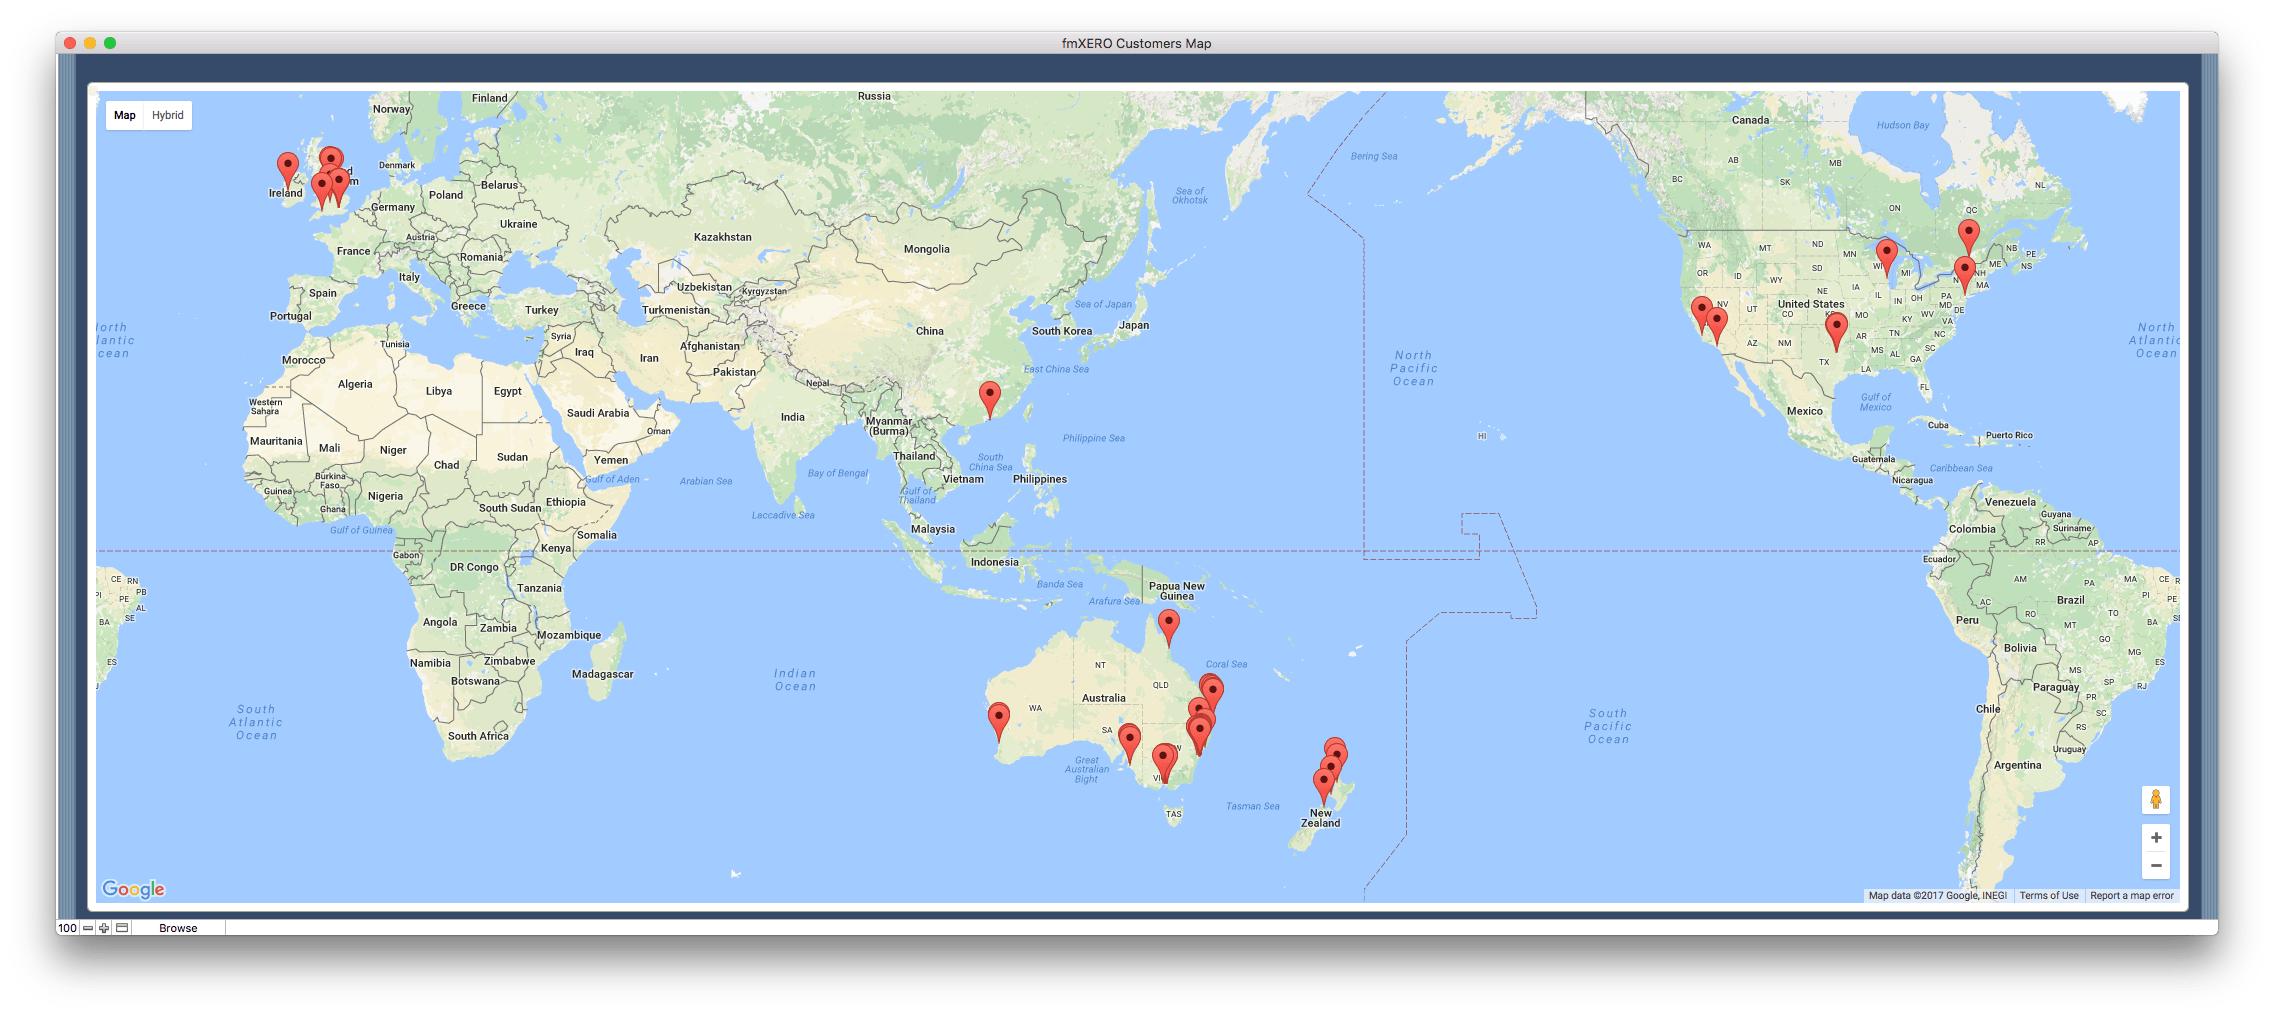Screen dimensions: 2274x1015
Task: Open the Report a map error link
Action: (x=2131, y=896)
